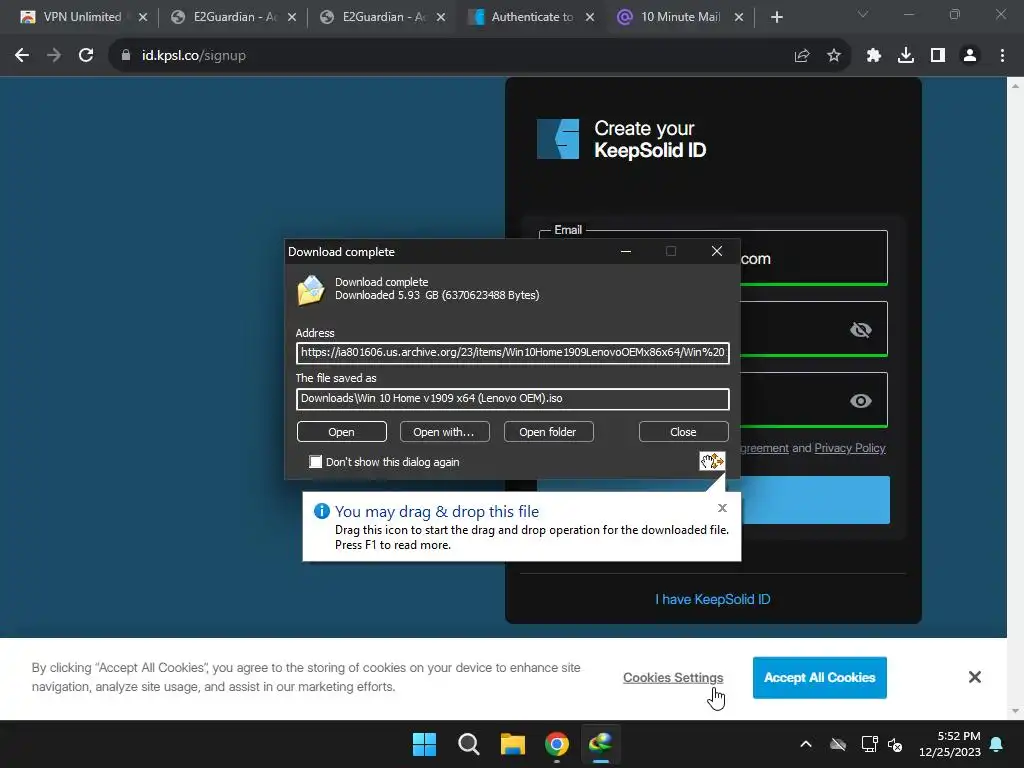Dismiss the cookie banner with X
1024x768 pixels.
(x=974, y=677)
